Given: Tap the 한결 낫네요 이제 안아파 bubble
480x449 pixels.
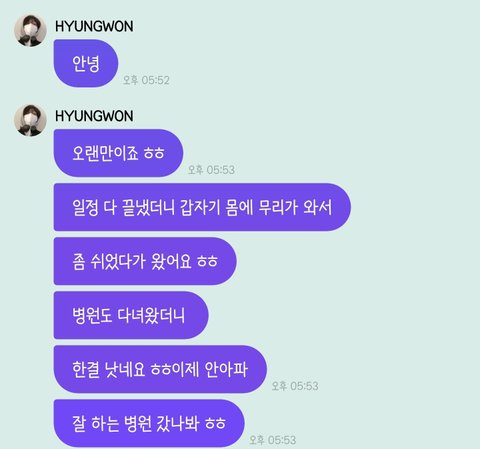Looking at the screenshot, I should (x=160, y=369).
